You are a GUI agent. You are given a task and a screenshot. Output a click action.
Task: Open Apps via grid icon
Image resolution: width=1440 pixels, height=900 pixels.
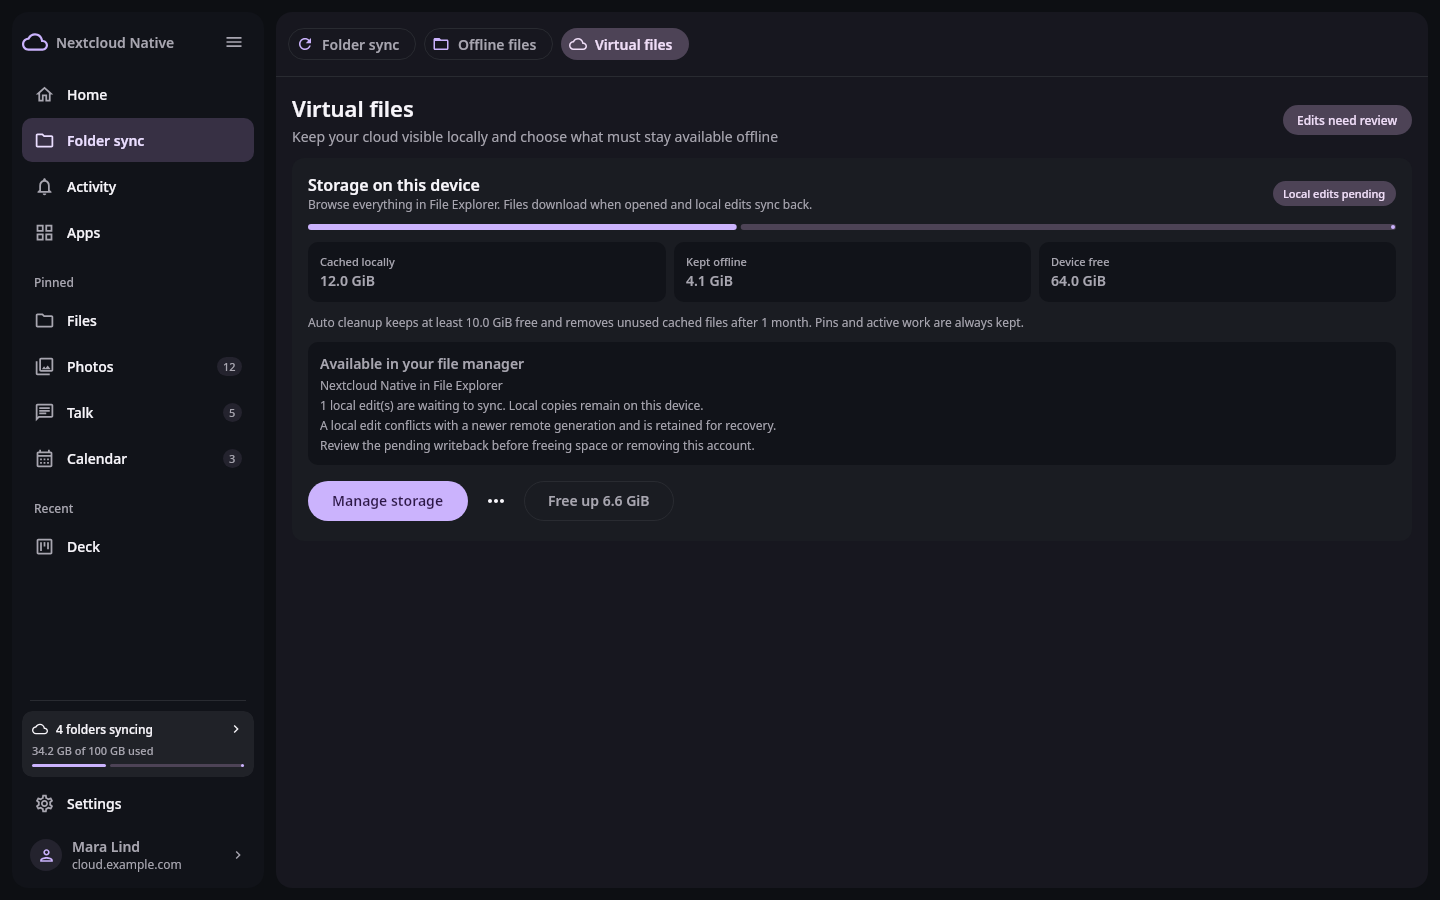[44, 233]
